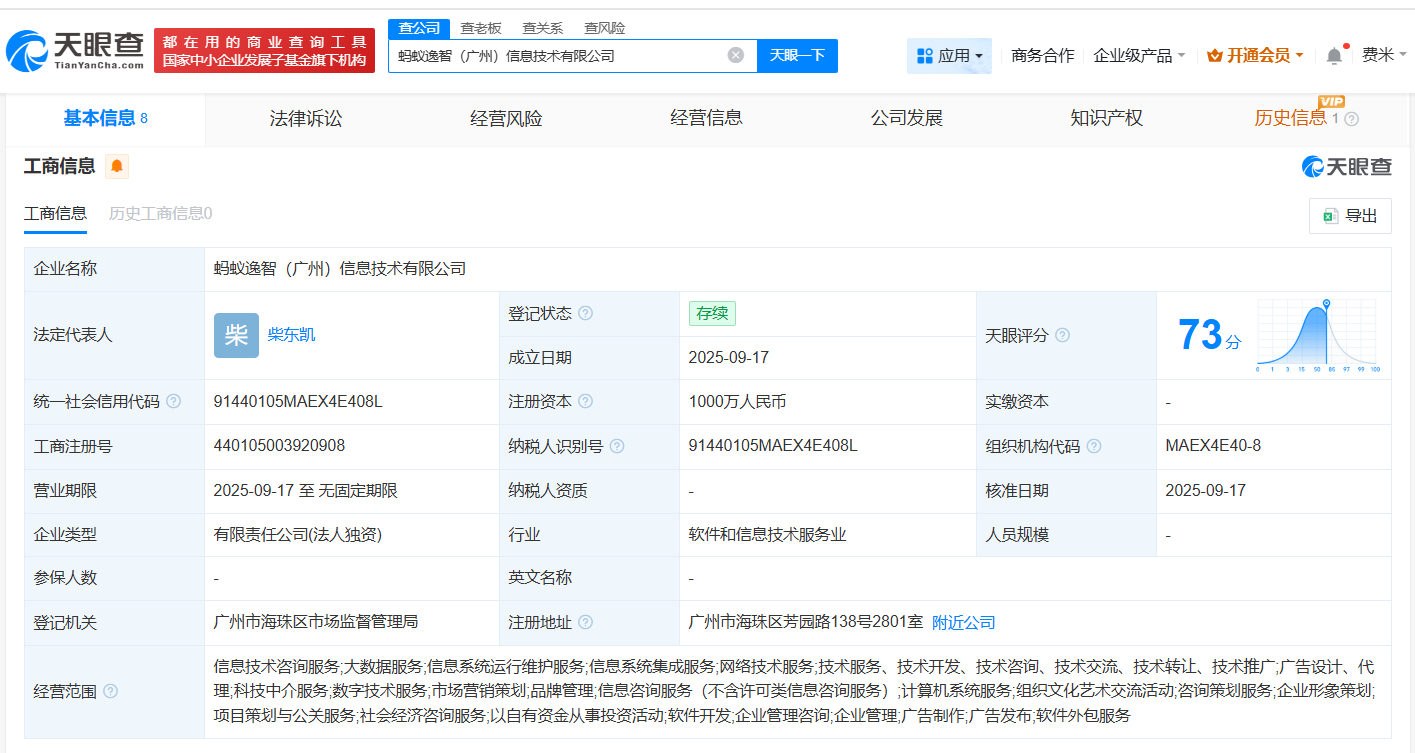Viewport: 1415px width, 753px height.
Task: Click the 柴 avatar of the legal representative
Action: (x=236, y=335)
